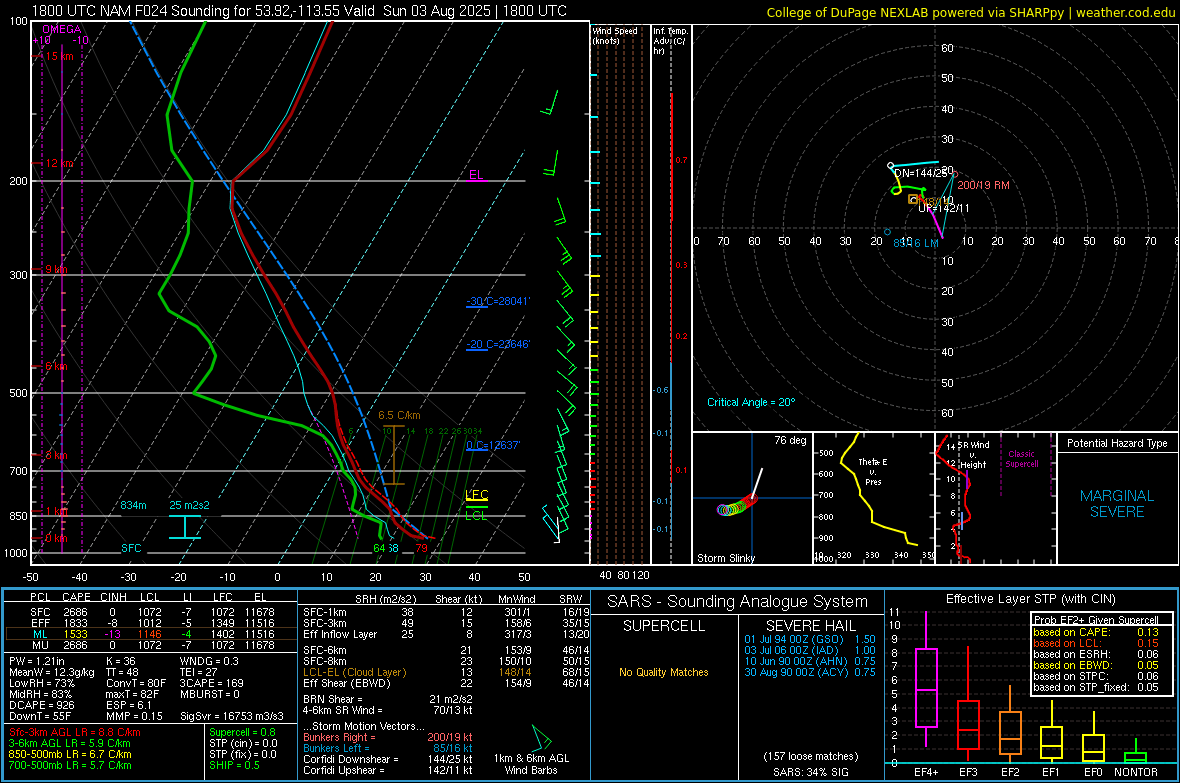Screen dimensions: 1180x783
Task: Click the based on CAPE probability row
Action: tap(1096, 632)
